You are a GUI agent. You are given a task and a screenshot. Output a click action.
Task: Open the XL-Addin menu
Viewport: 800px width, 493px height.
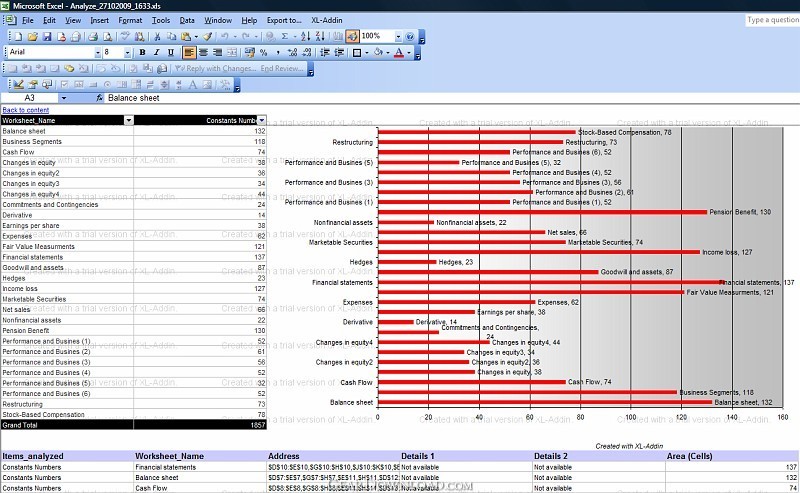click(x=327, y=20)
